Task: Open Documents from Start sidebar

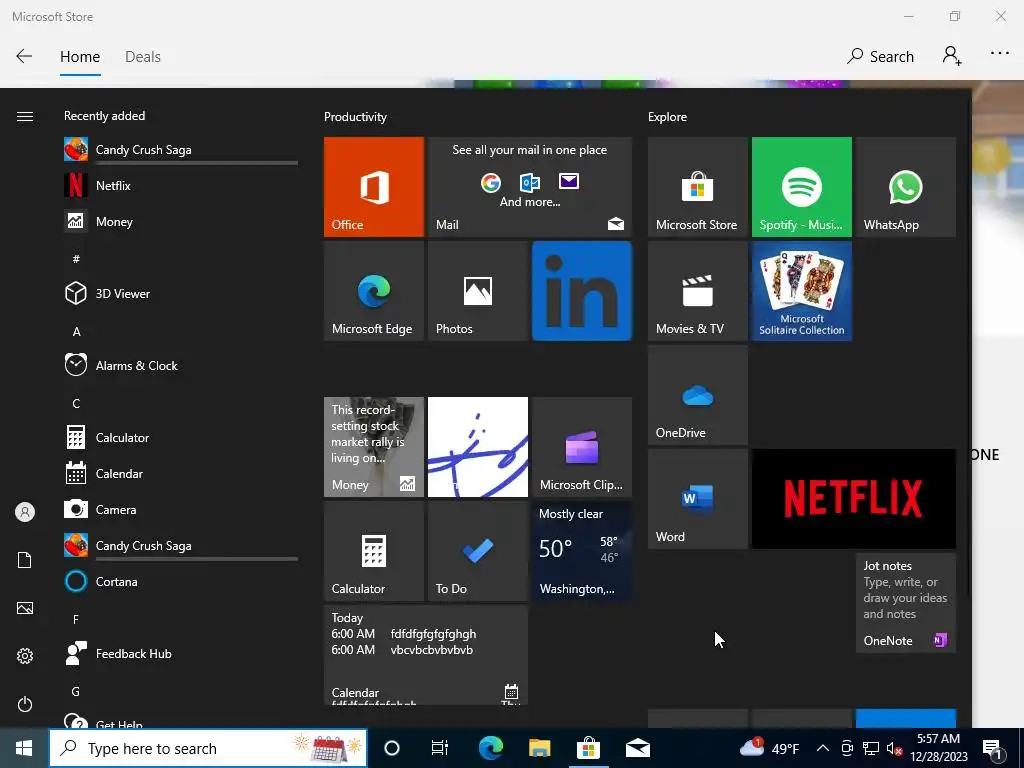Action: click(25, 560)
